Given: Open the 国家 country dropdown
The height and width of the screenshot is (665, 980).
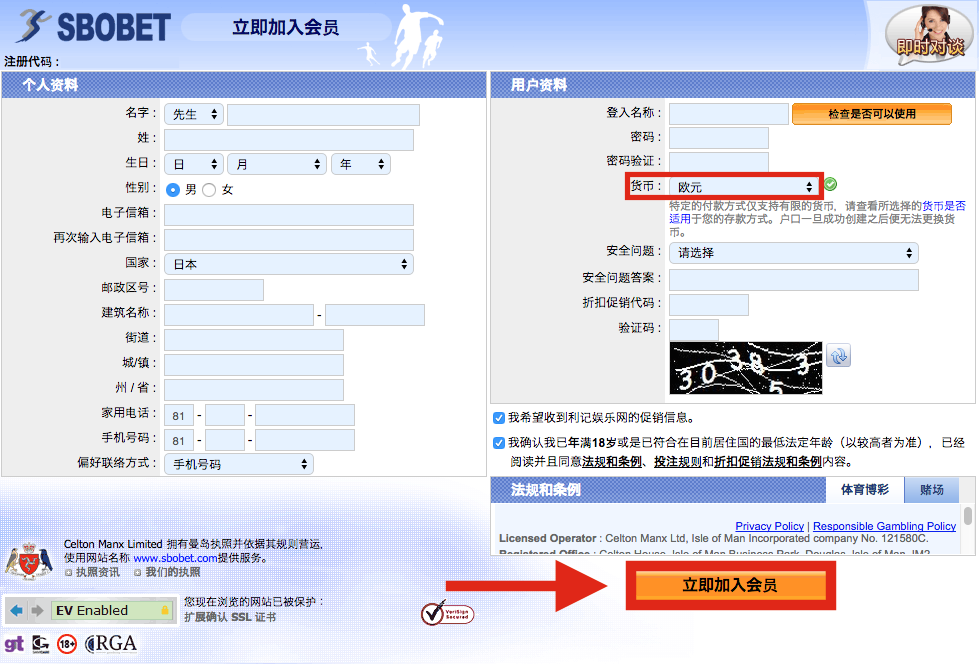Looking at the screenshot, I should (288, 263).
